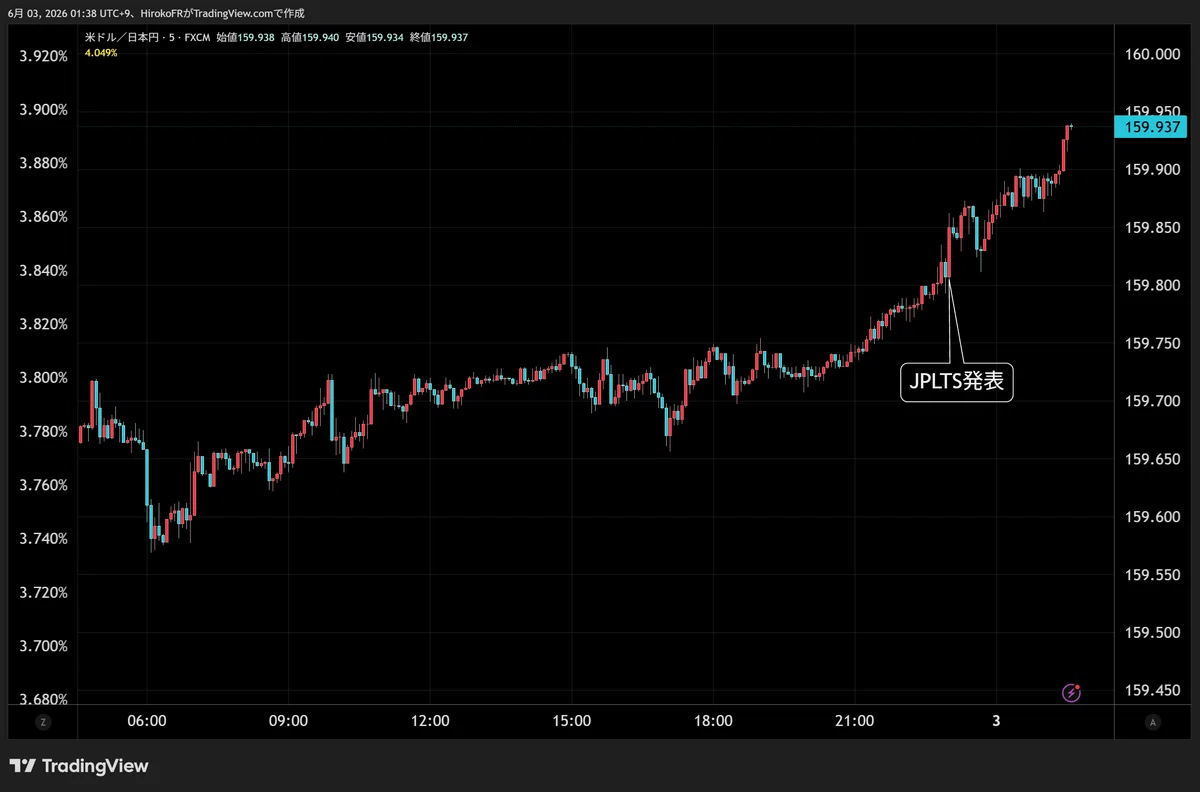Screen dimensions: 1200x792
Task: Click the date label '3' on time axis
Action: [x=997, y=721]
